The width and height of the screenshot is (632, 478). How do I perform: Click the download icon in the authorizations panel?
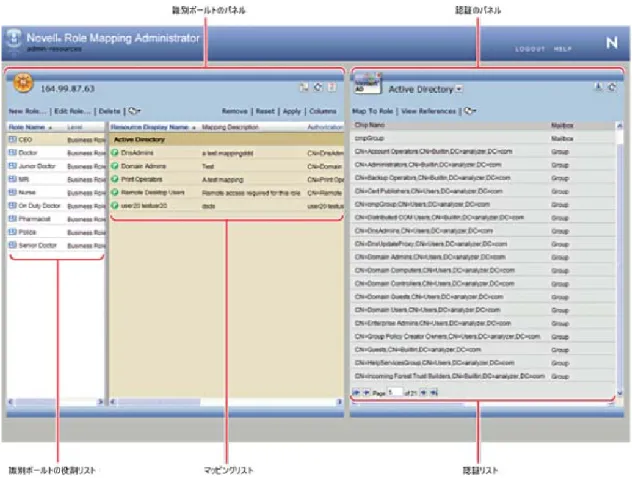point(599,87)
